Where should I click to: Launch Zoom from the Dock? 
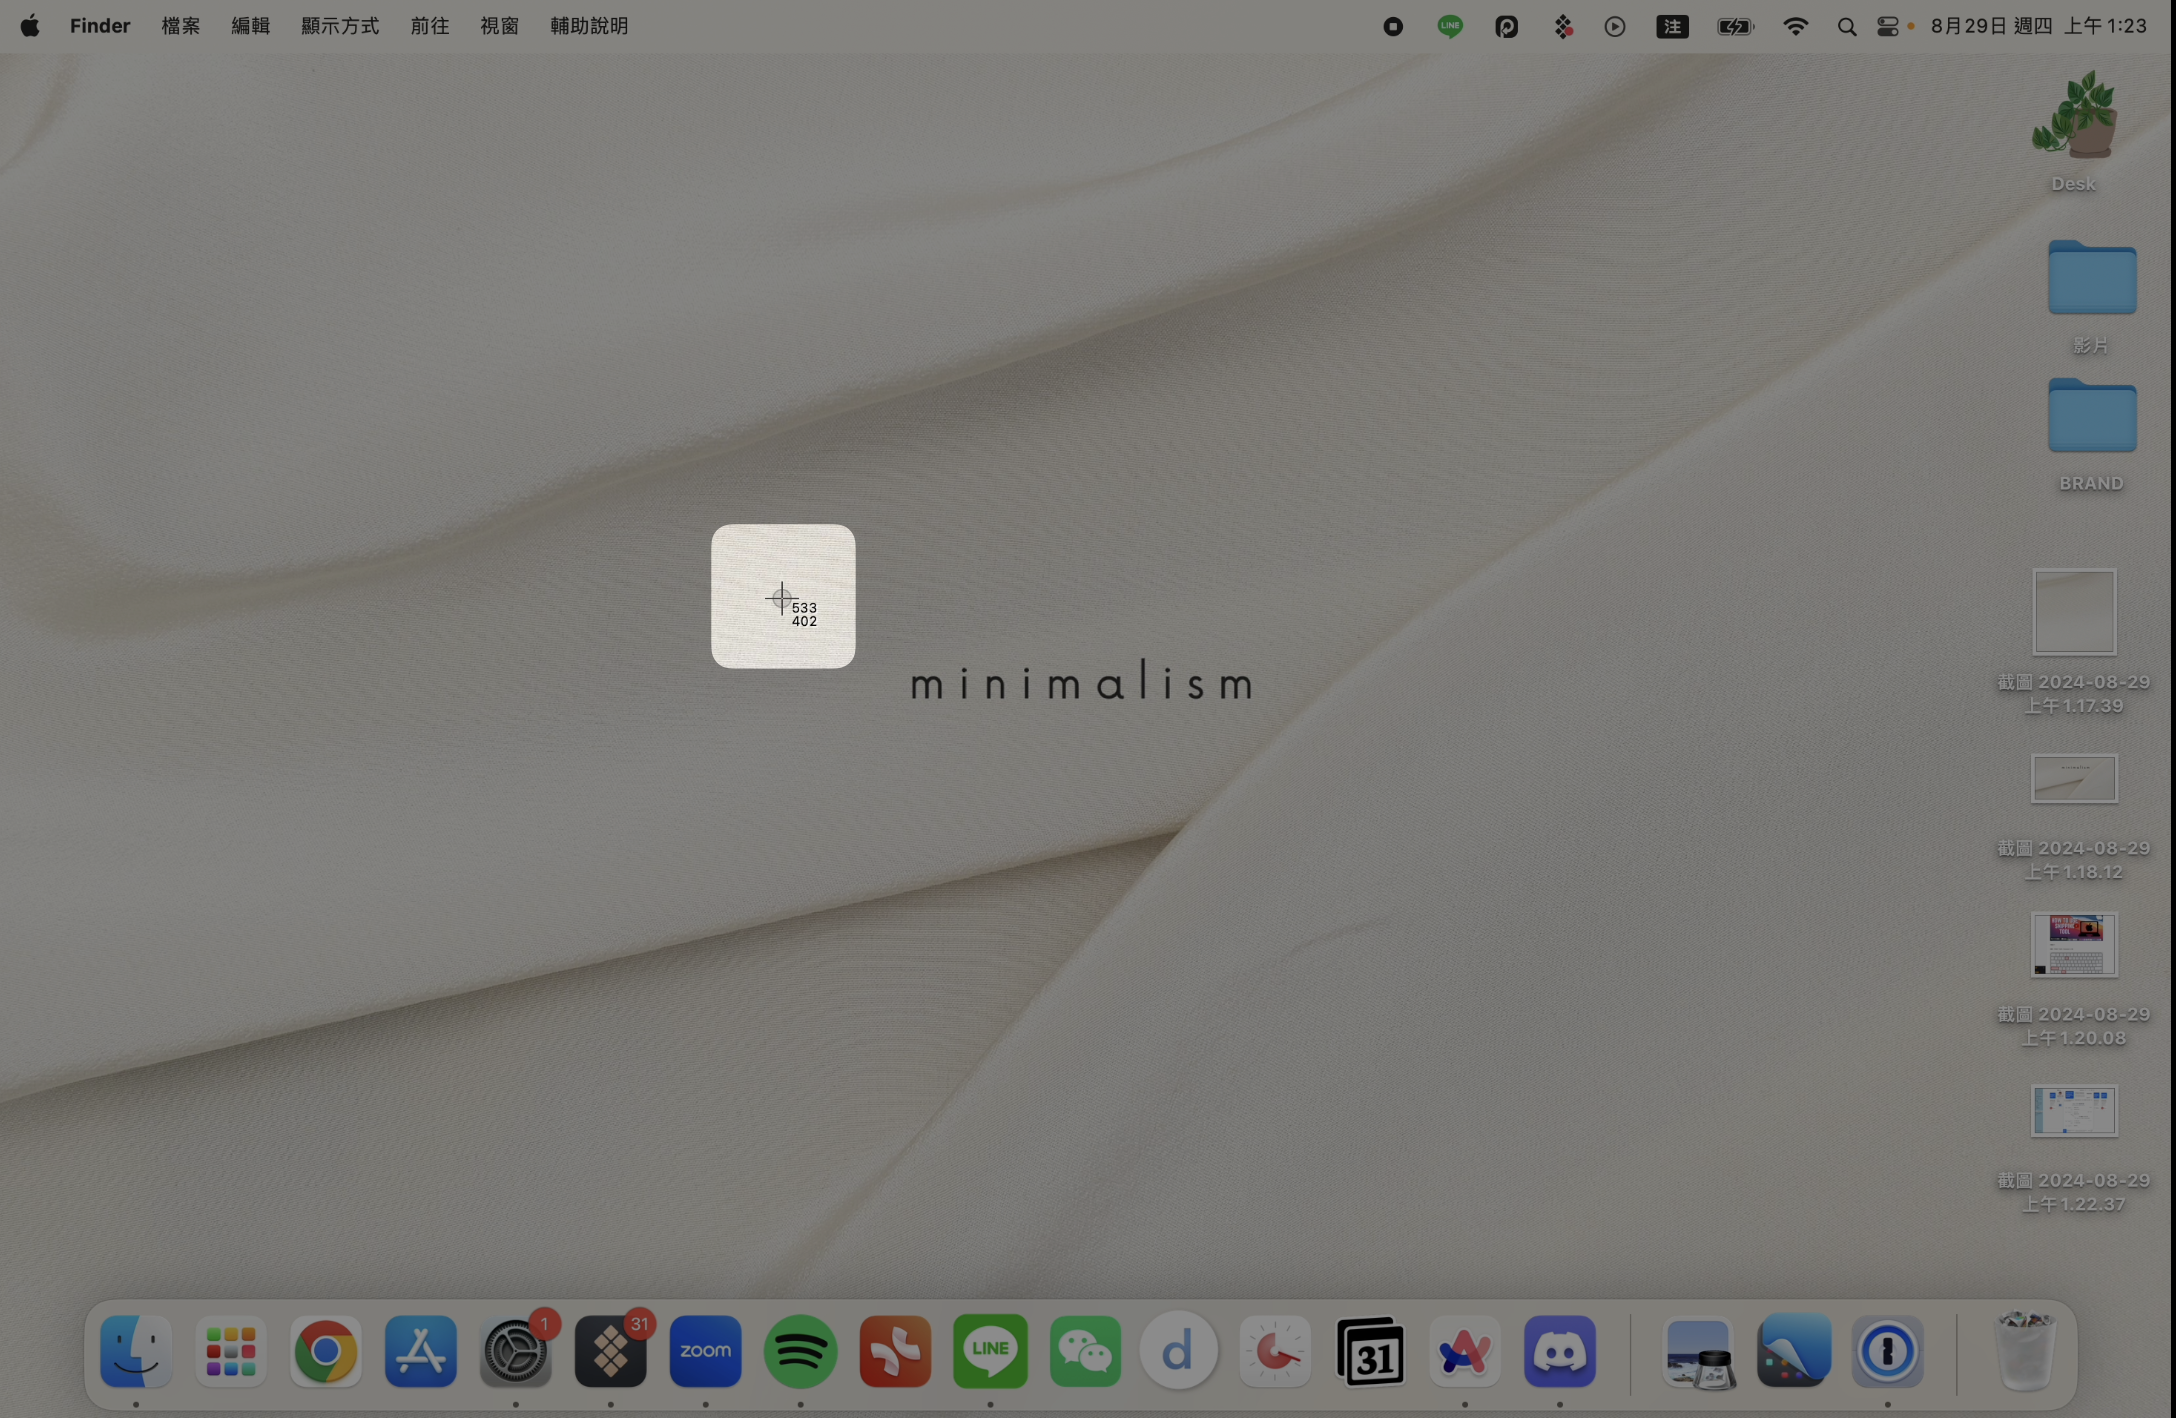706,1352
